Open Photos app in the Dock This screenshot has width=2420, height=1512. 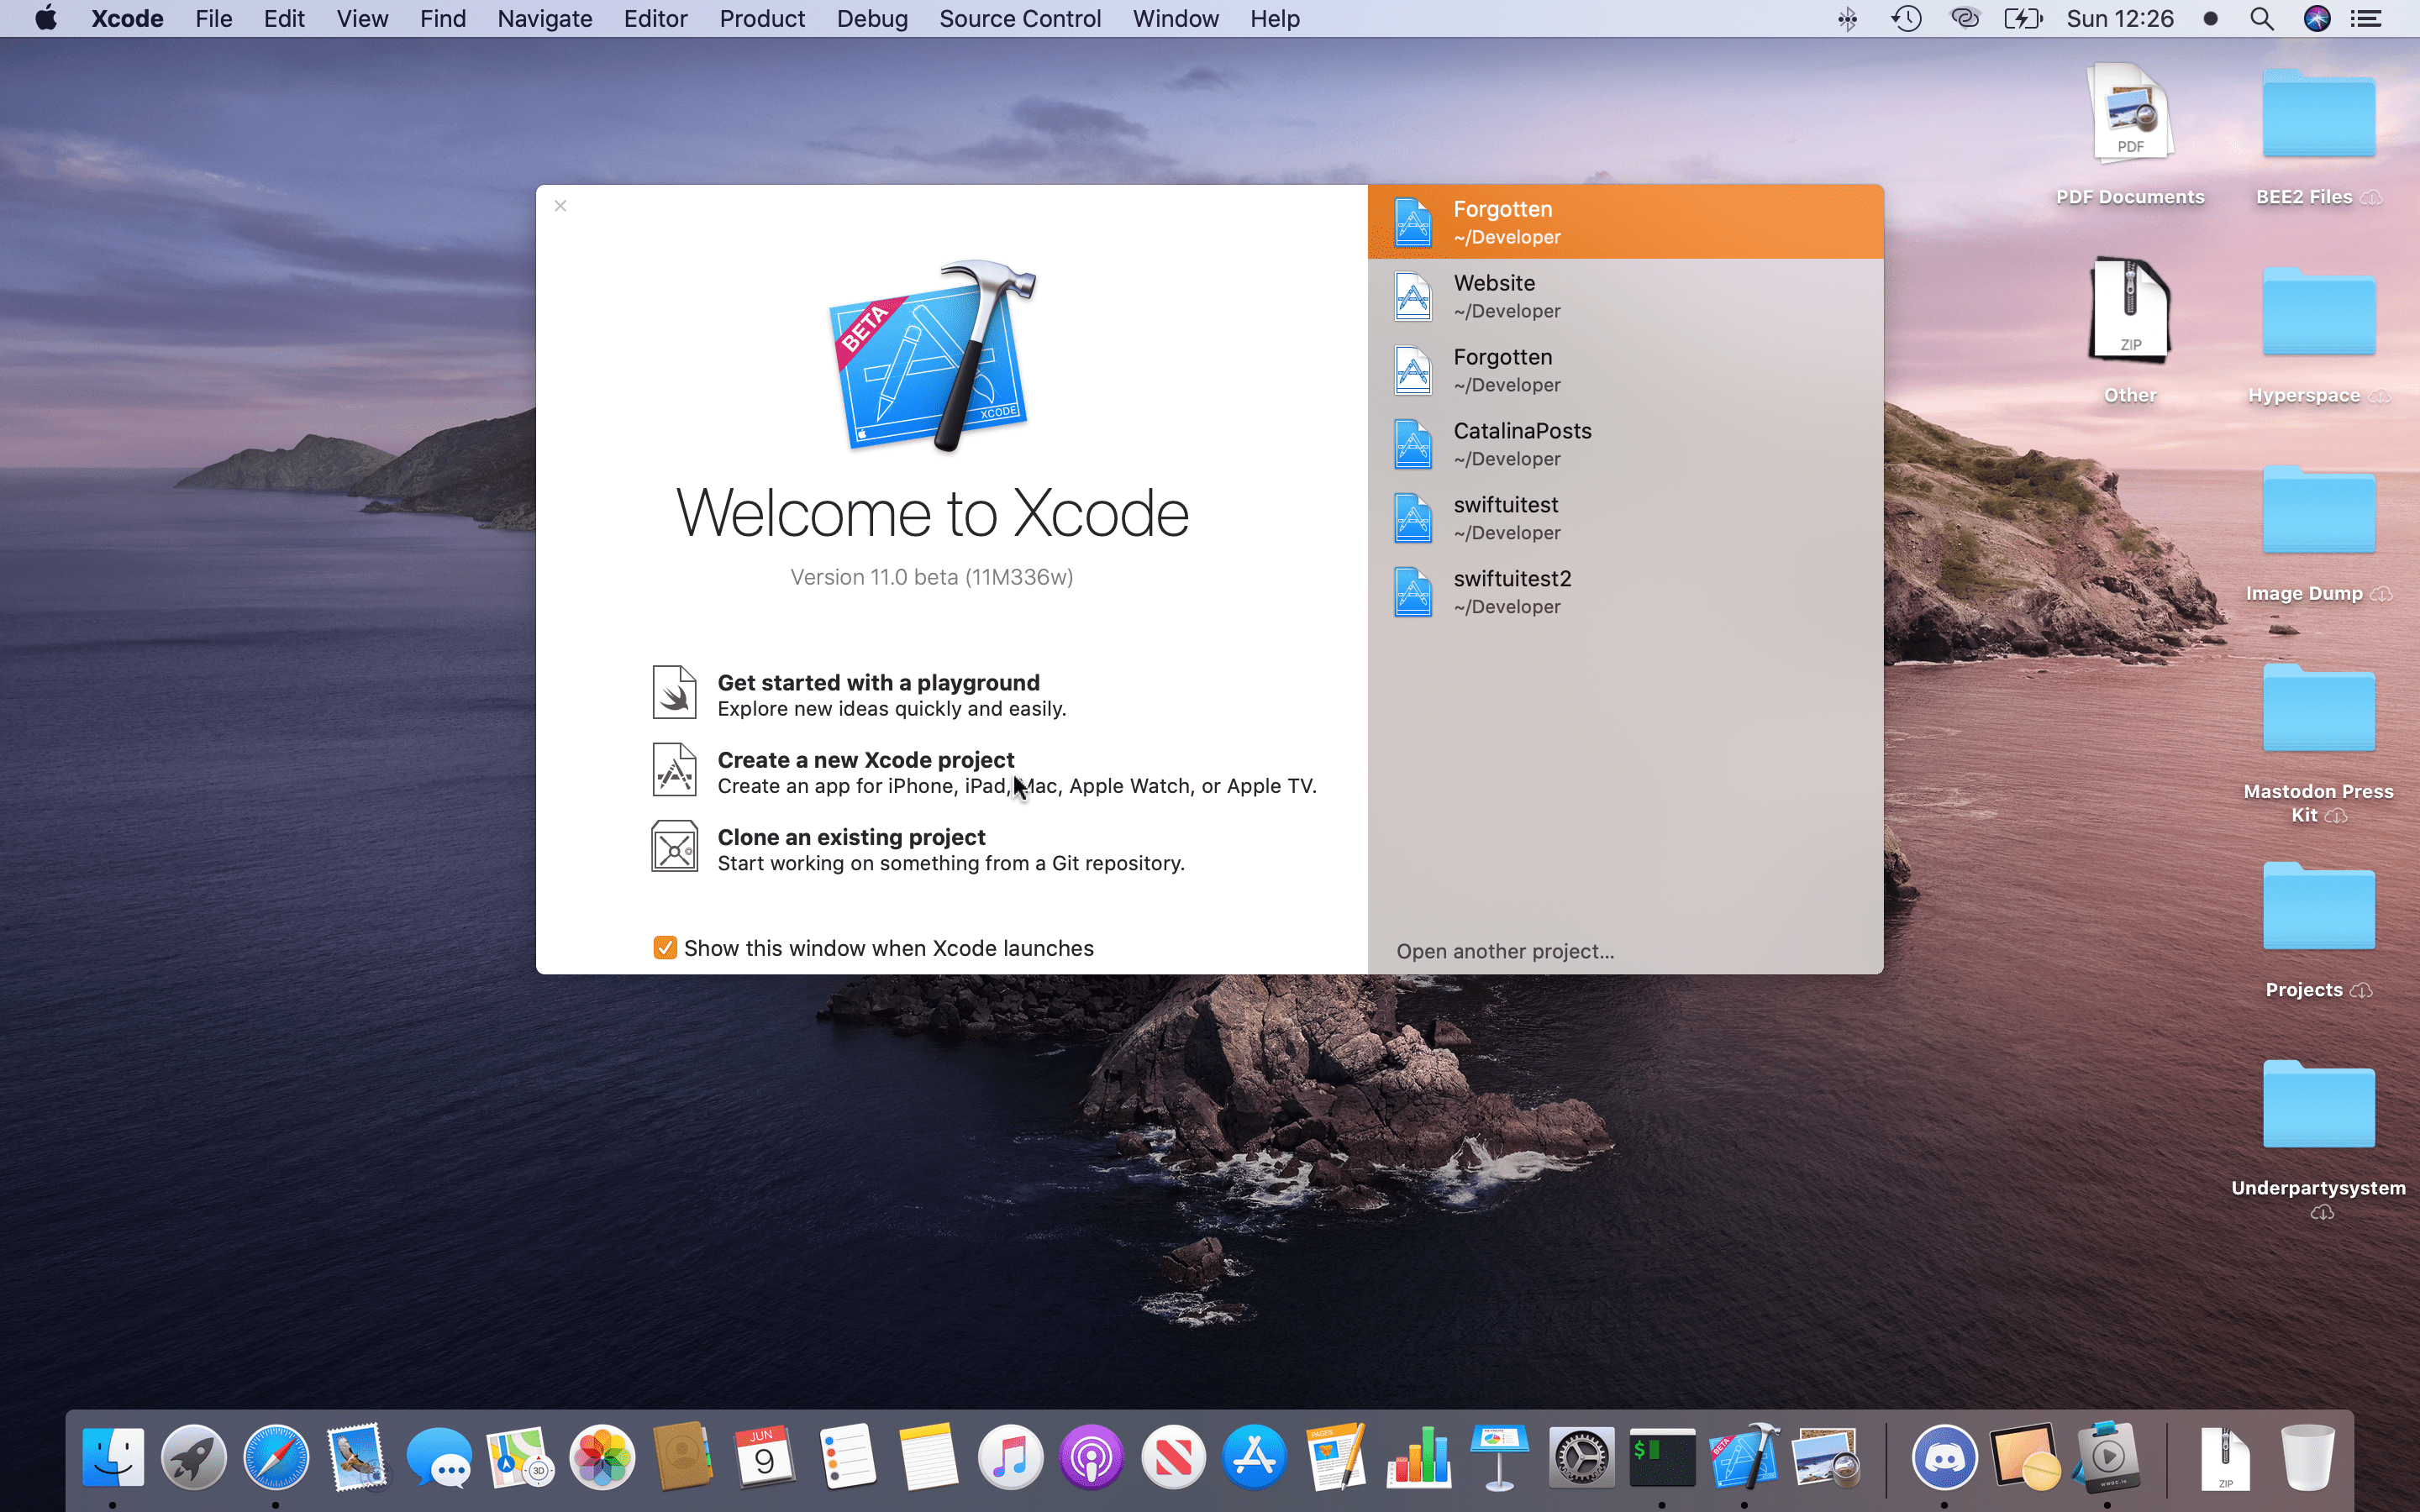pyautogui.click(x=603, y=1456)
